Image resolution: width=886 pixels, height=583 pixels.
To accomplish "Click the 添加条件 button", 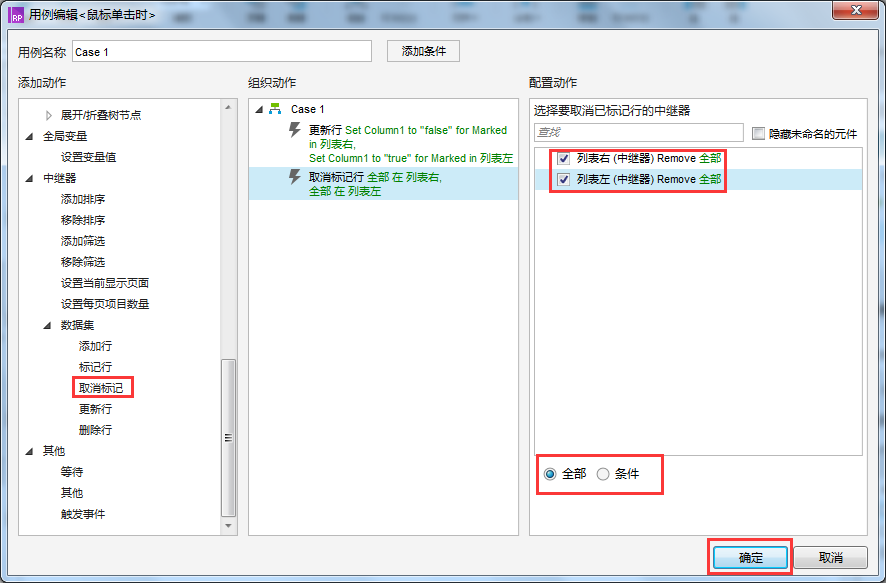I will (x=423, y=51).
